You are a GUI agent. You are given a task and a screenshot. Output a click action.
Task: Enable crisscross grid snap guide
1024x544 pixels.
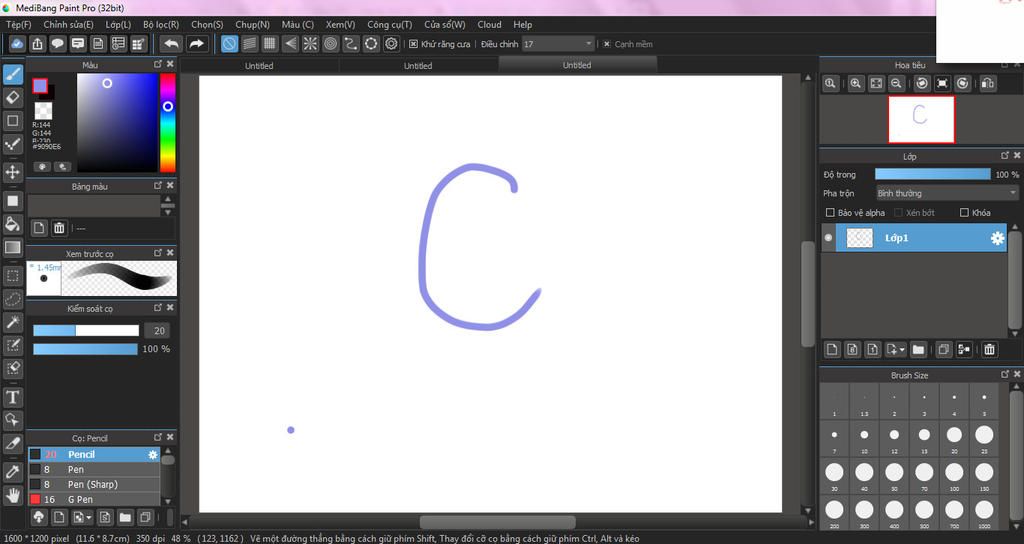[270, 44]
